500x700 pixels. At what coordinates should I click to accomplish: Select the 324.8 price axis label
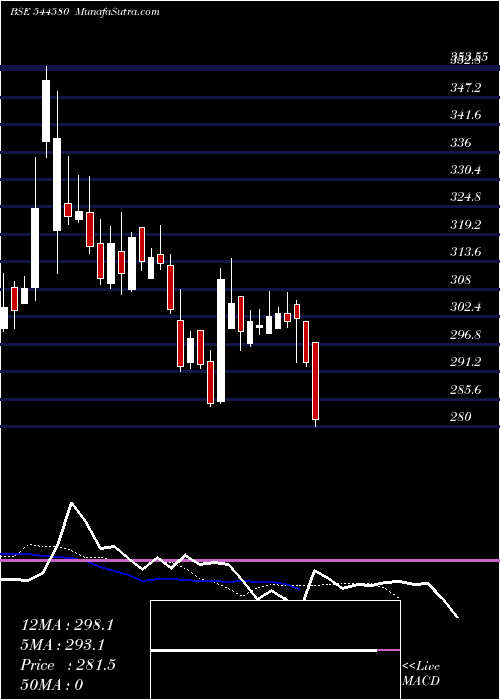point(466,197)
